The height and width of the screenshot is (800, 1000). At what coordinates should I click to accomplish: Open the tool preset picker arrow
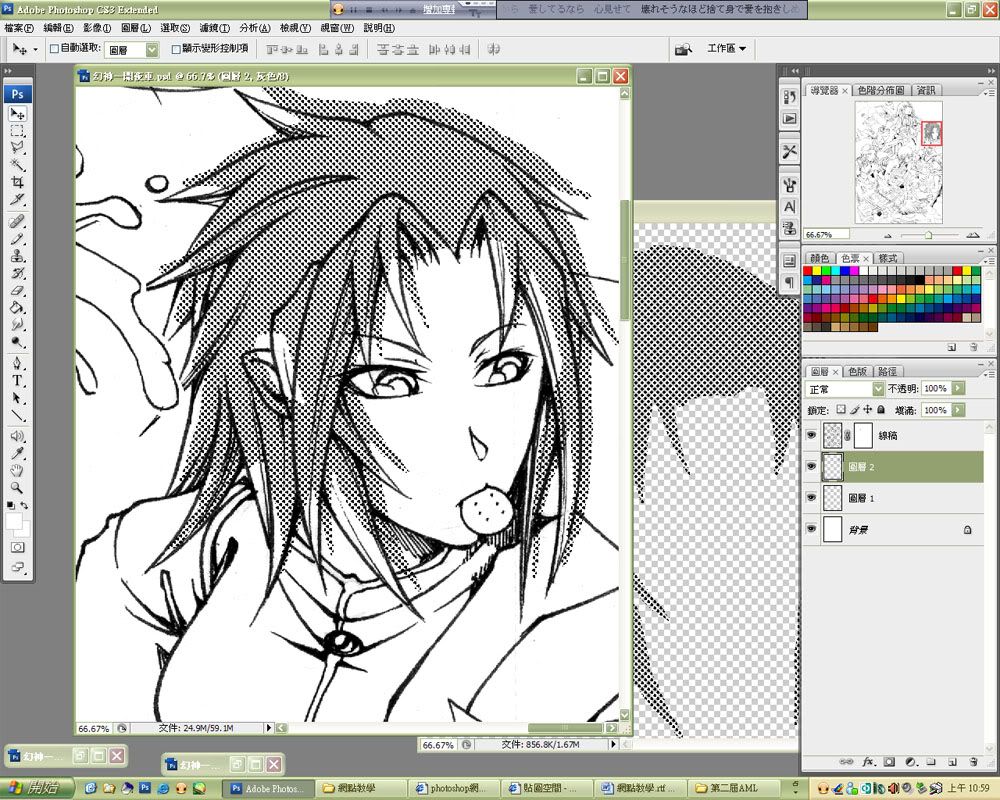coord(35,49)
